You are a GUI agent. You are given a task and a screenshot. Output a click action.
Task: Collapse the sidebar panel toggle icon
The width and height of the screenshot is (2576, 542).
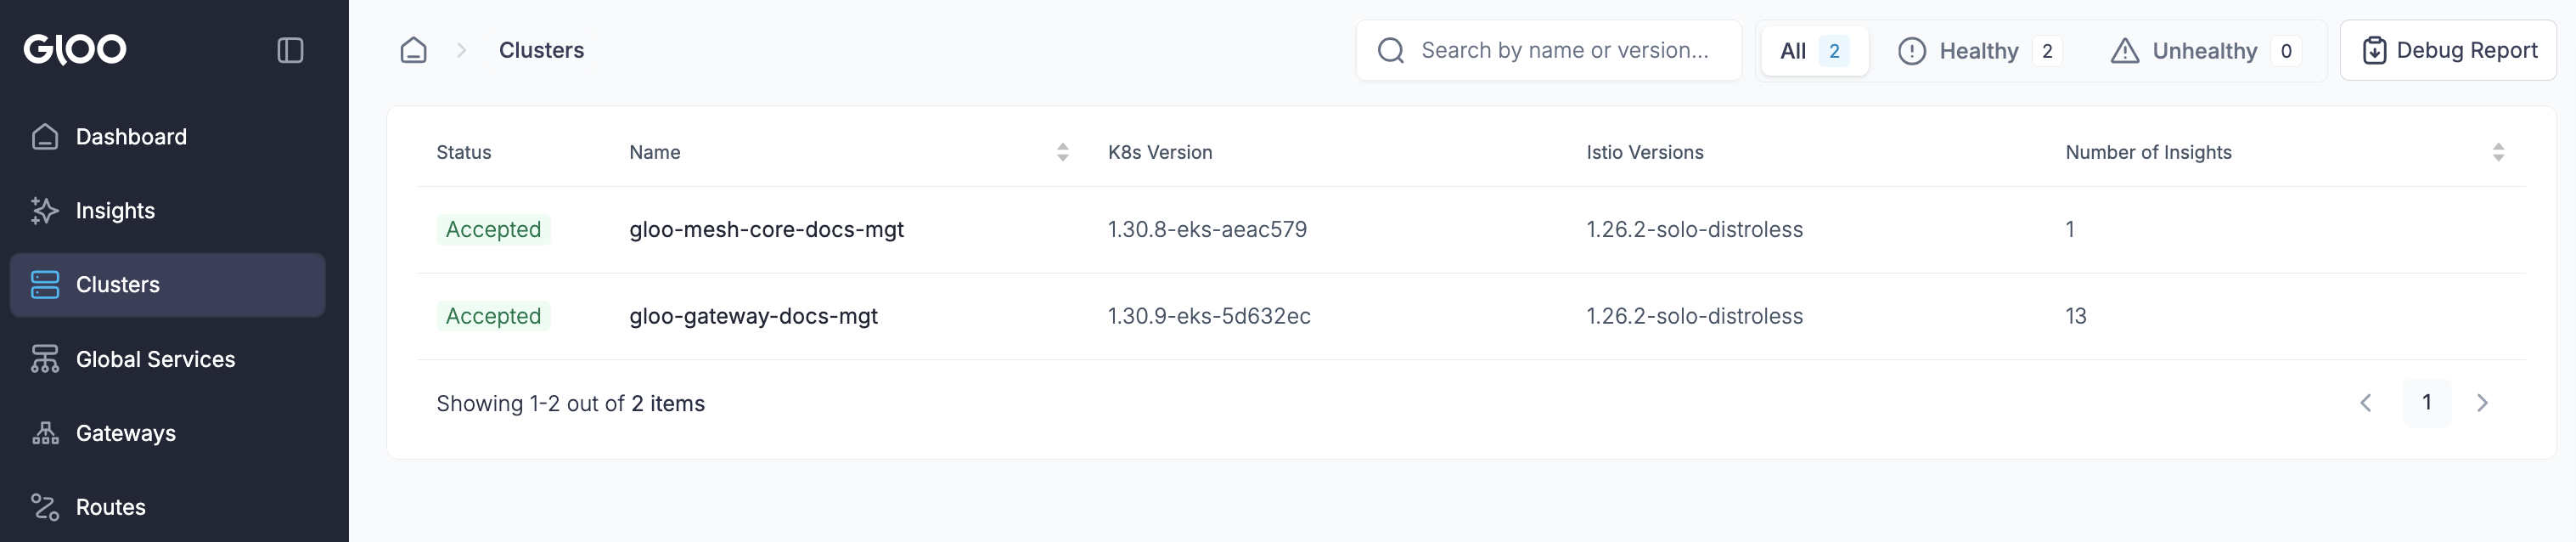point(290,50)
